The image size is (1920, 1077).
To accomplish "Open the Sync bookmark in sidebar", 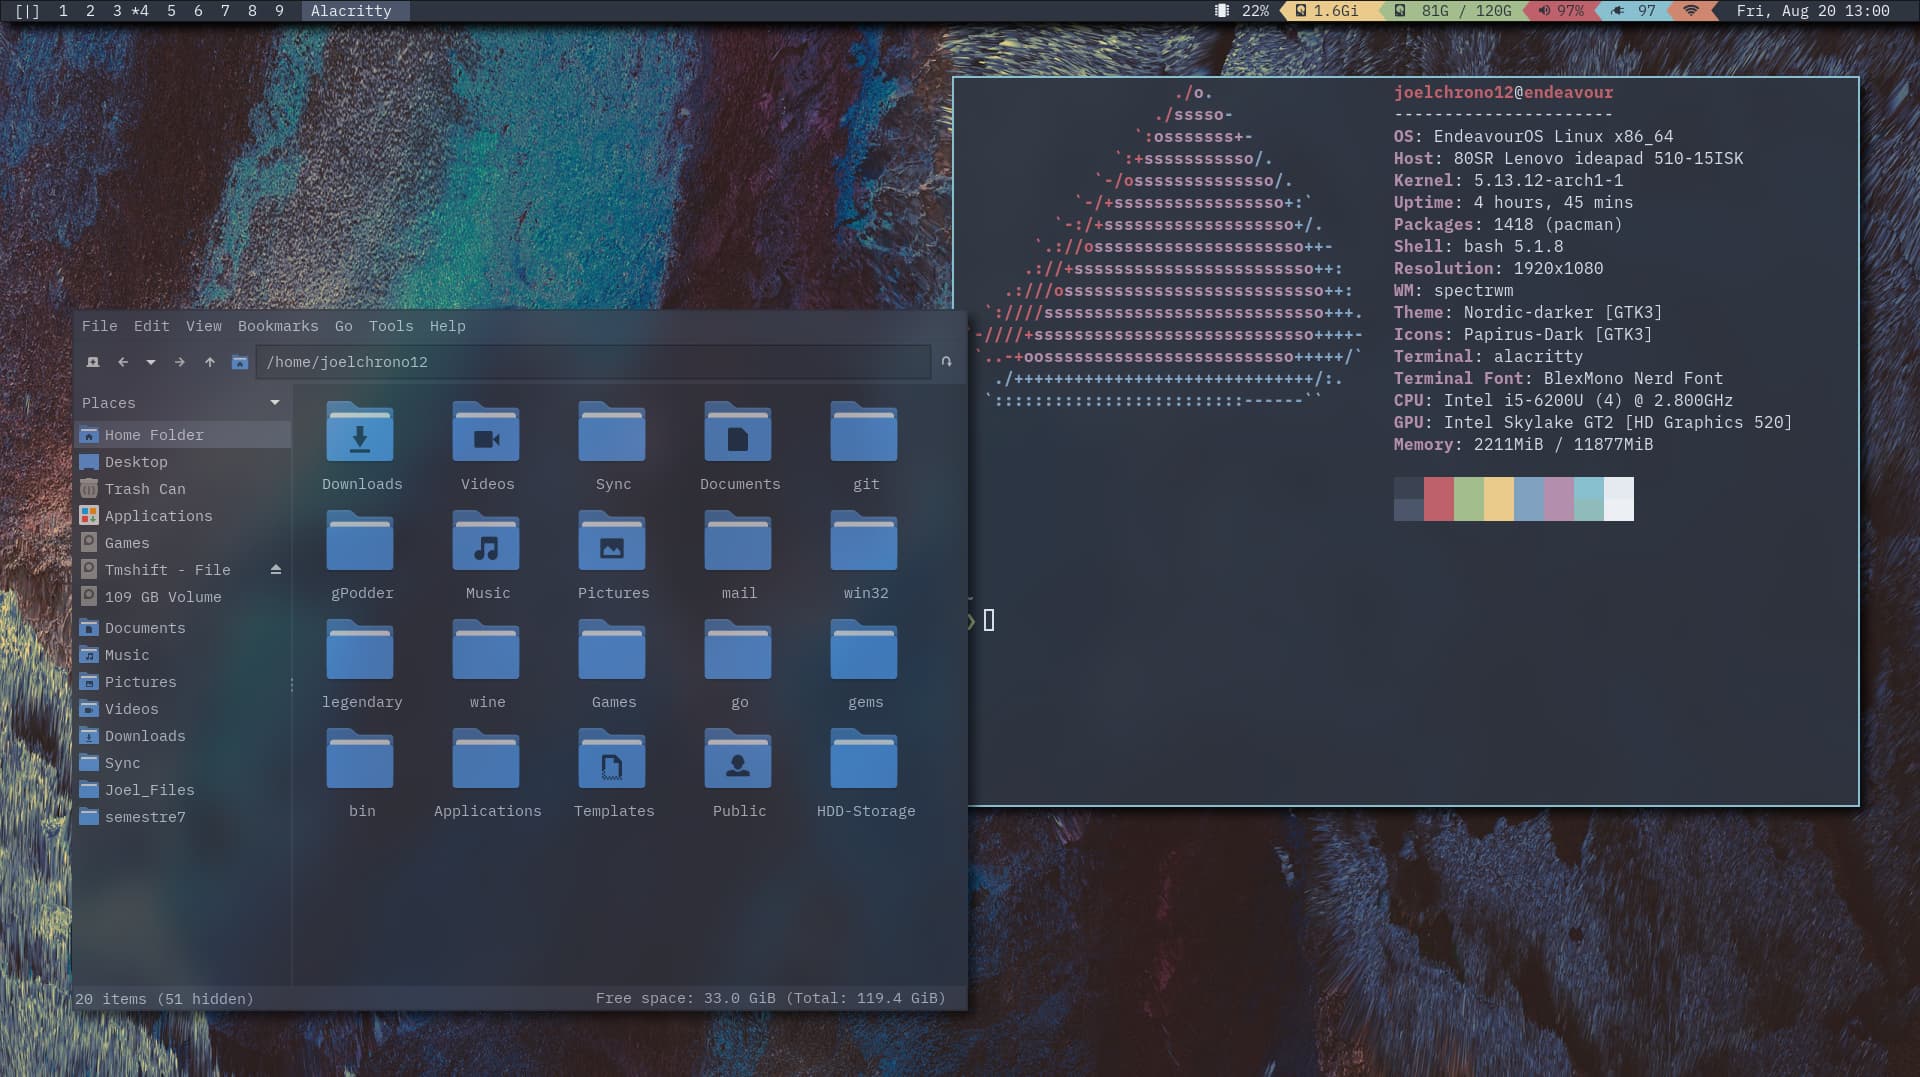I will 183,763.
